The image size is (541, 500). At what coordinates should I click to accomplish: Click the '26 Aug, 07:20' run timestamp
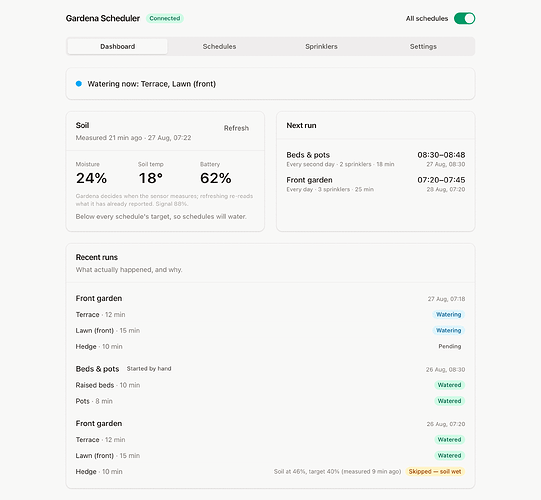pos(445,424)
